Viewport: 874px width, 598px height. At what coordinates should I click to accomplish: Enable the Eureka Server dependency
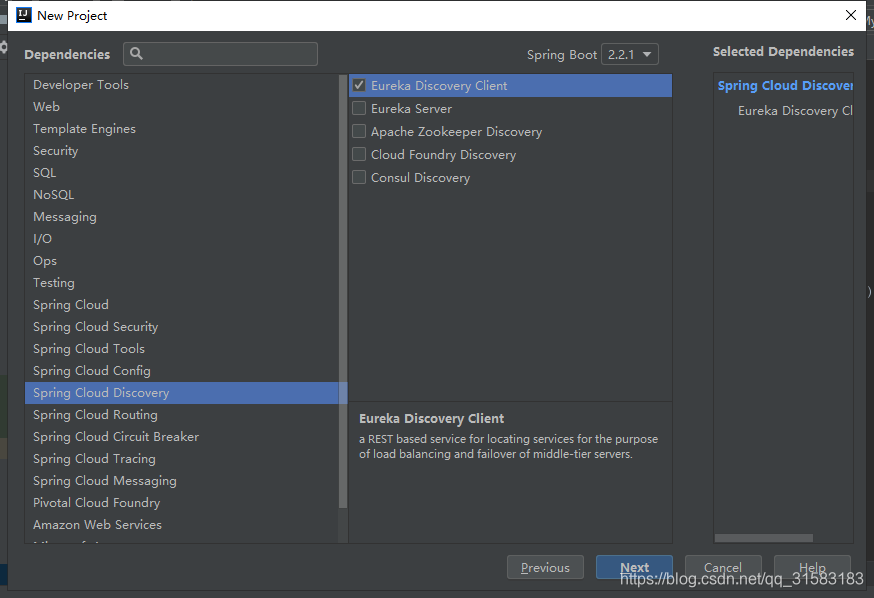click(359, 108)
